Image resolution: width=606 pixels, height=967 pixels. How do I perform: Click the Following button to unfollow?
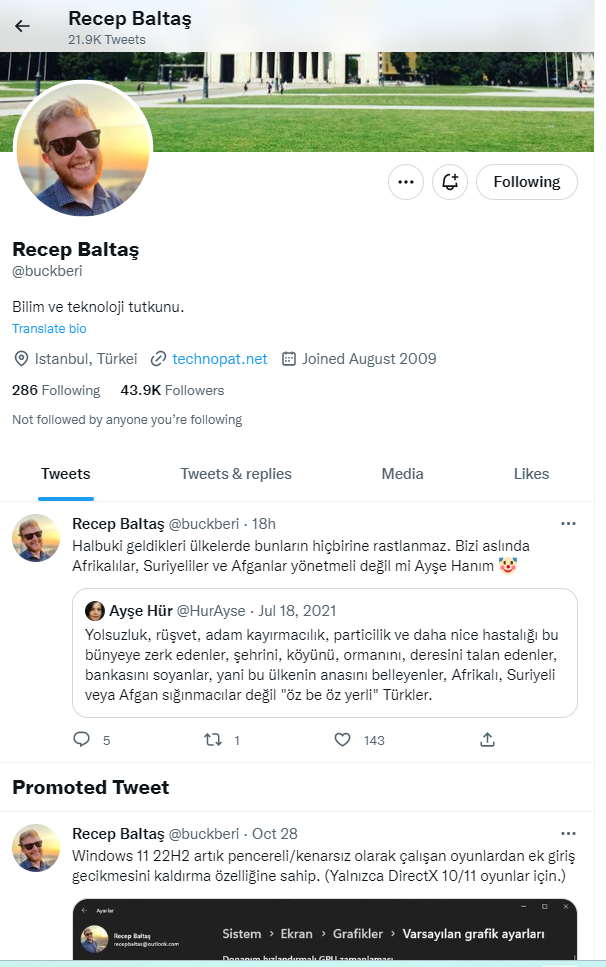527,181
